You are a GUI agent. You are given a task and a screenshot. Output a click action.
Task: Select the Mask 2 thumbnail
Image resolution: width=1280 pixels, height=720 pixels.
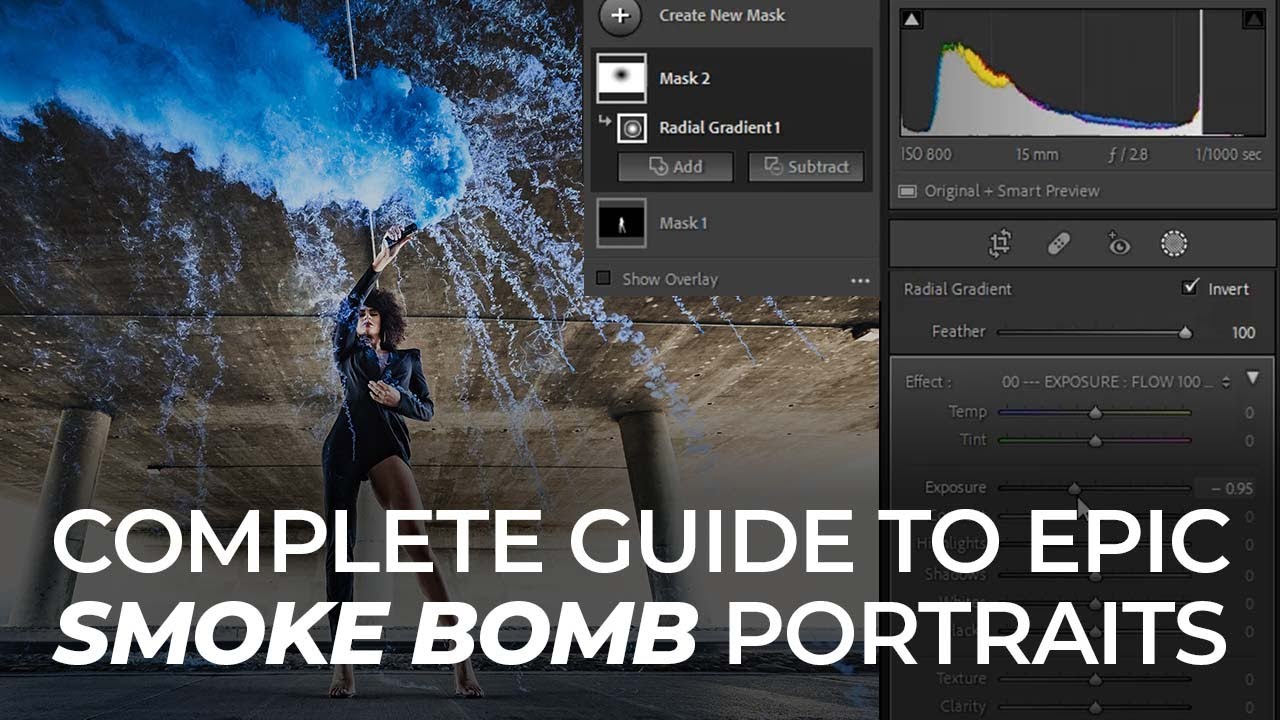(x=621, y=79)
